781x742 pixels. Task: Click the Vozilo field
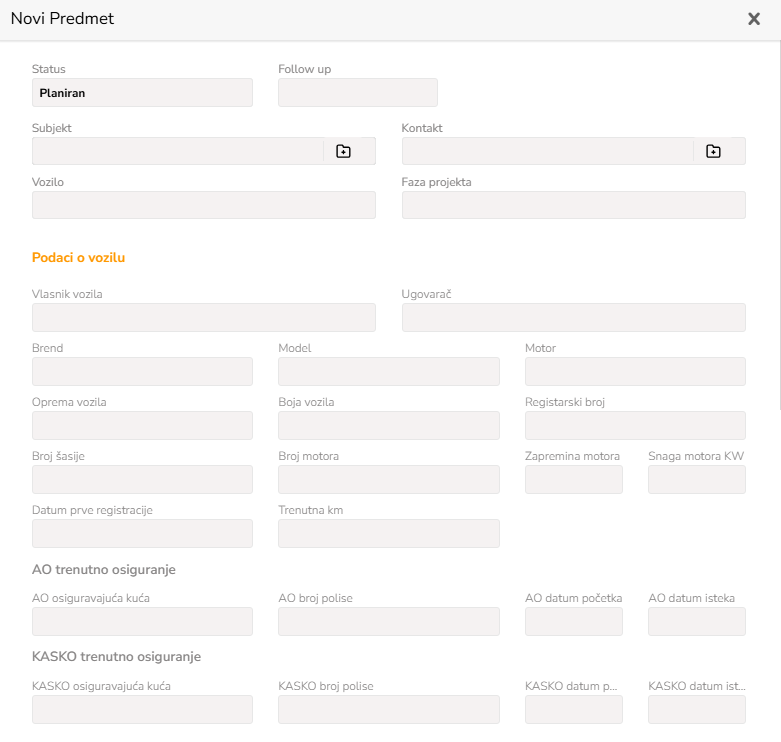pos(204,205)
